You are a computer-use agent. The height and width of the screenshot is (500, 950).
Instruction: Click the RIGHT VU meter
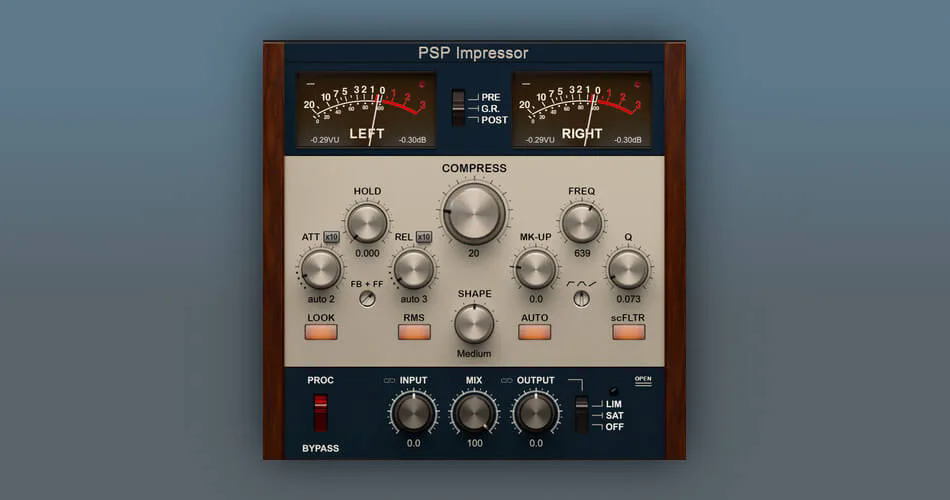pyautogui.click(x=582, y=110)
